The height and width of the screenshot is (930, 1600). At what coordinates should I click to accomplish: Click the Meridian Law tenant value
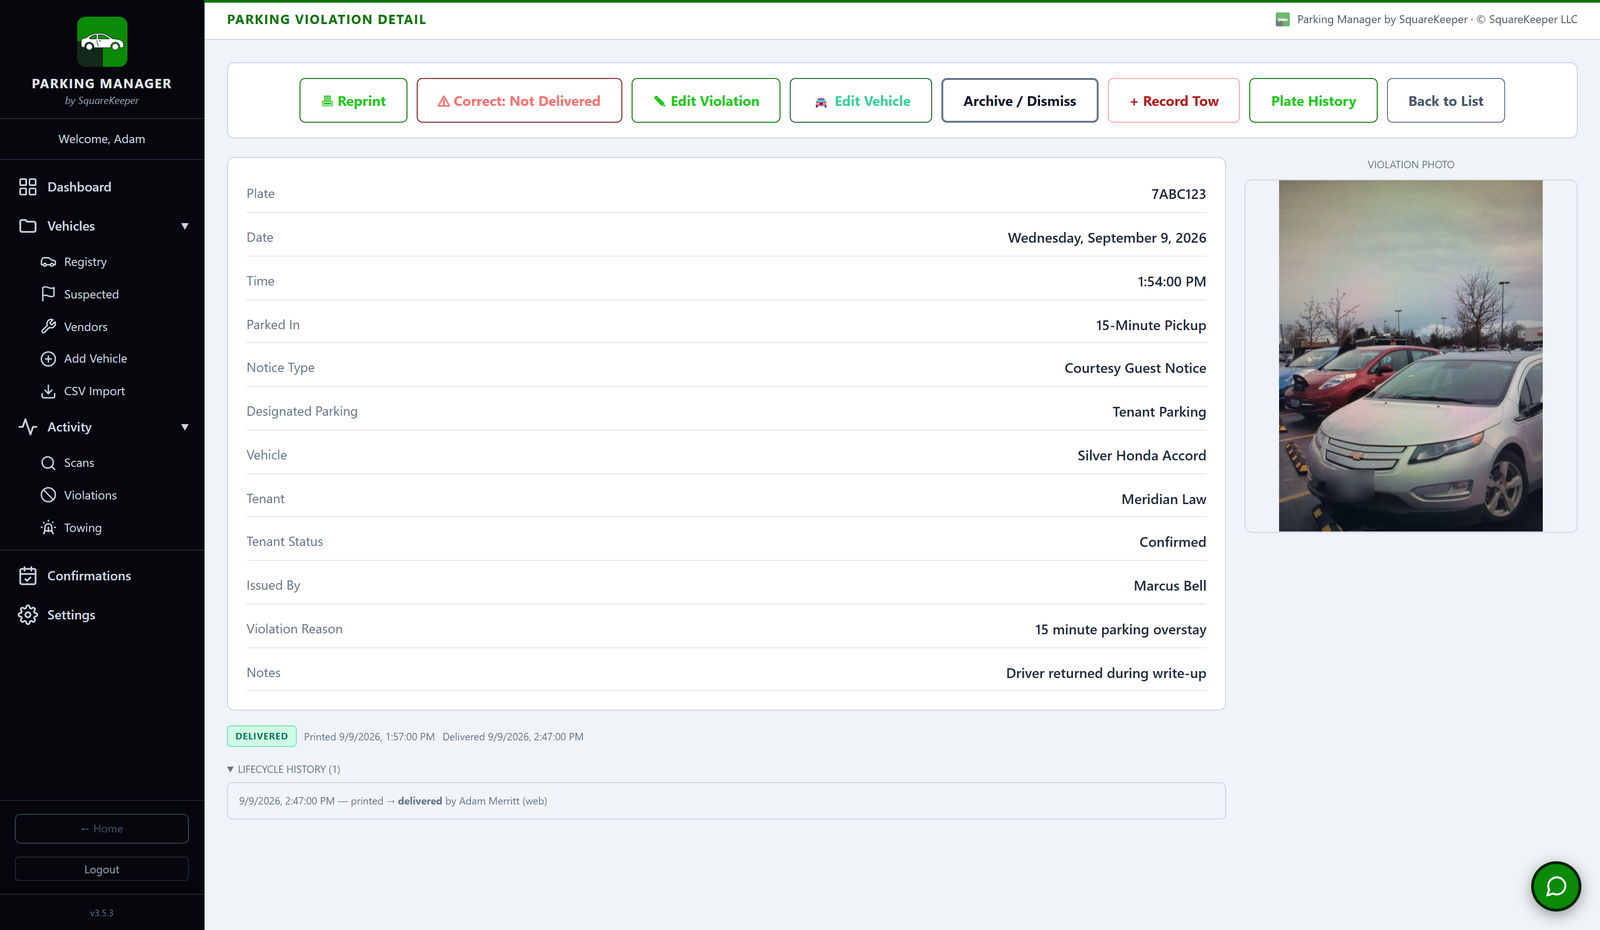point(1164,499)
